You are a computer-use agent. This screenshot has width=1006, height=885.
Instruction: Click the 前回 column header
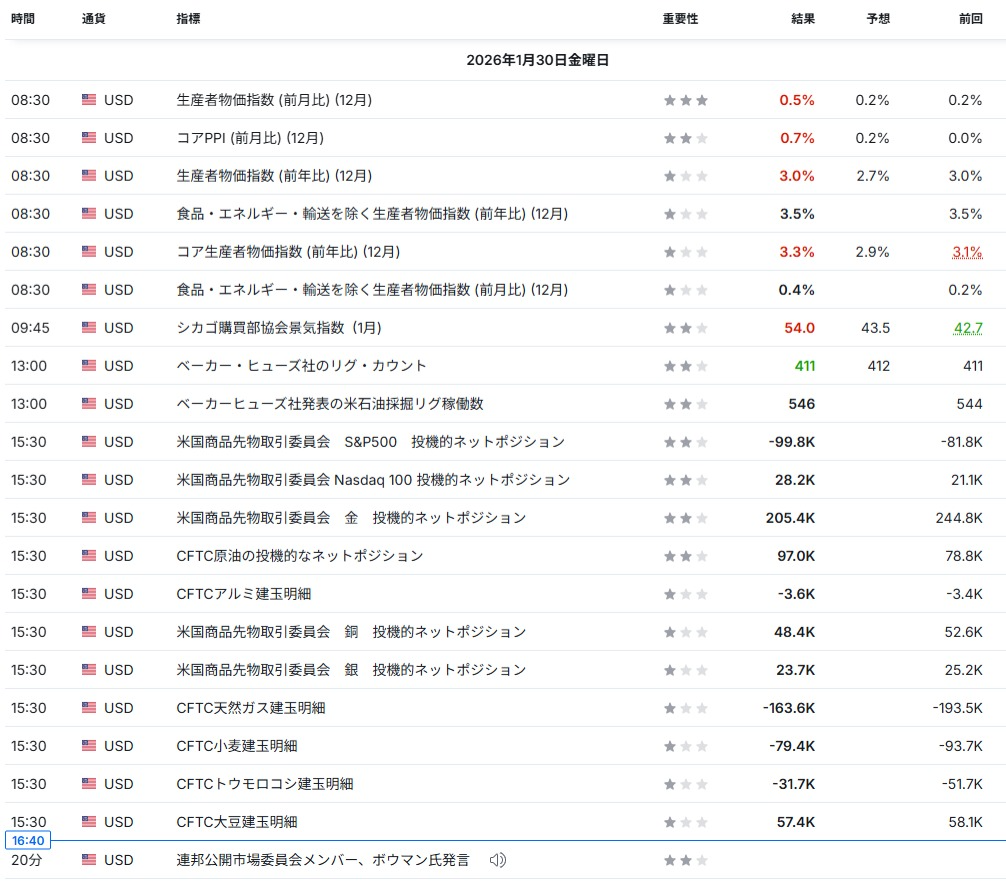tap(970, 19)
